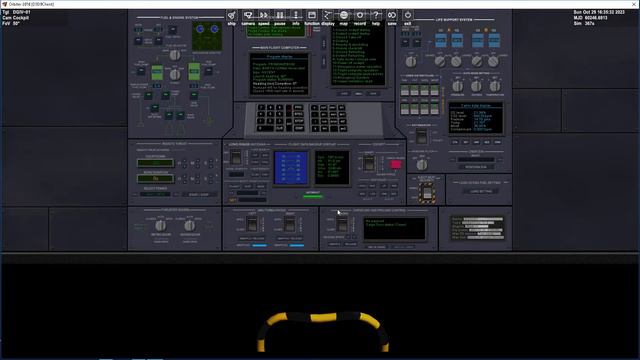Click the save scenario icon
This screenshot has height=360, width=640.
click(392, 16)
